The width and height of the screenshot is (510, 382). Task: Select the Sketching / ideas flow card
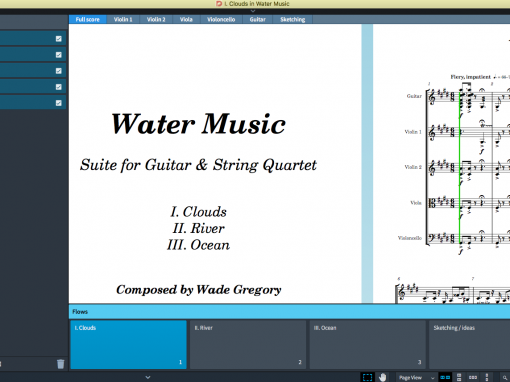pyautogui.click(x=470, y=344)
